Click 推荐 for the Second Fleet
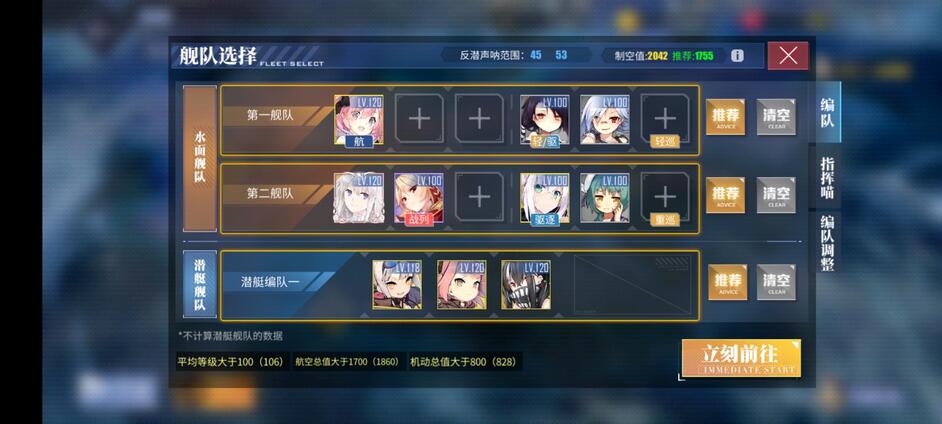Screen dimensions: 942x424 [725, 195]
